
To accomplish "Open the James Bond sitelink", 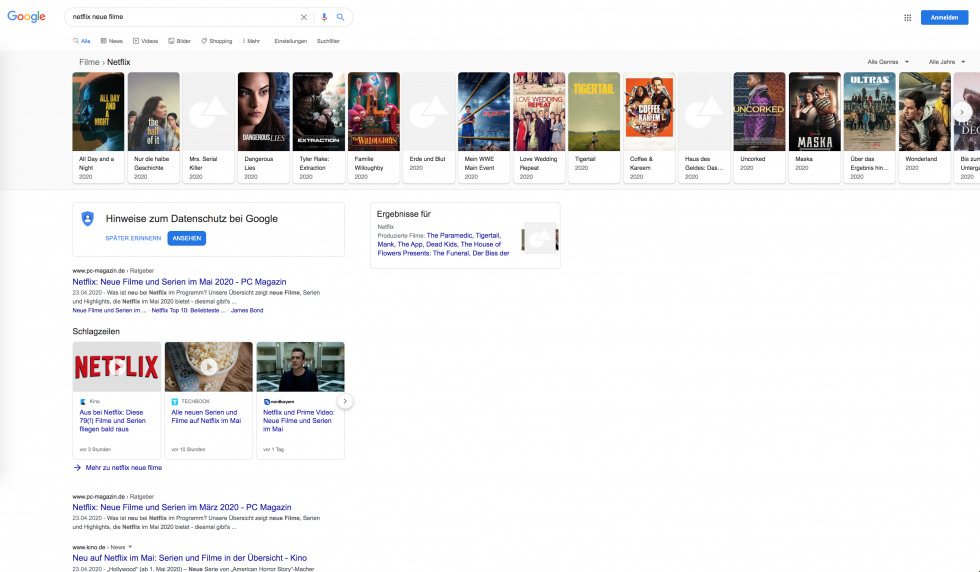I will (247, 310).
